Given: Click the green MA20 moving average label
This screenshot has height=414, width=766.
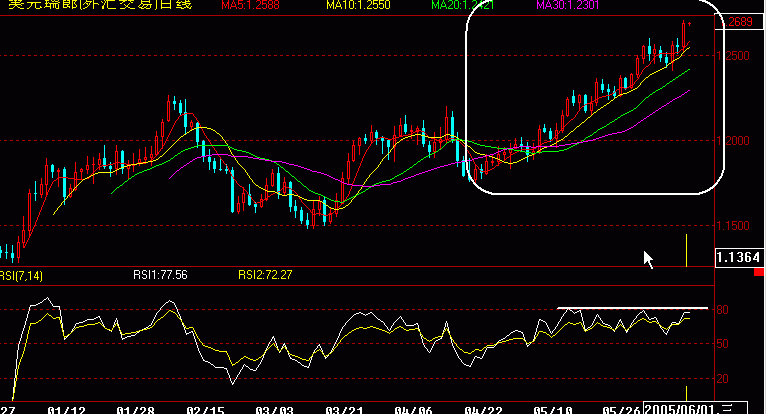Looking at the screenshot, I should [463, 5].
